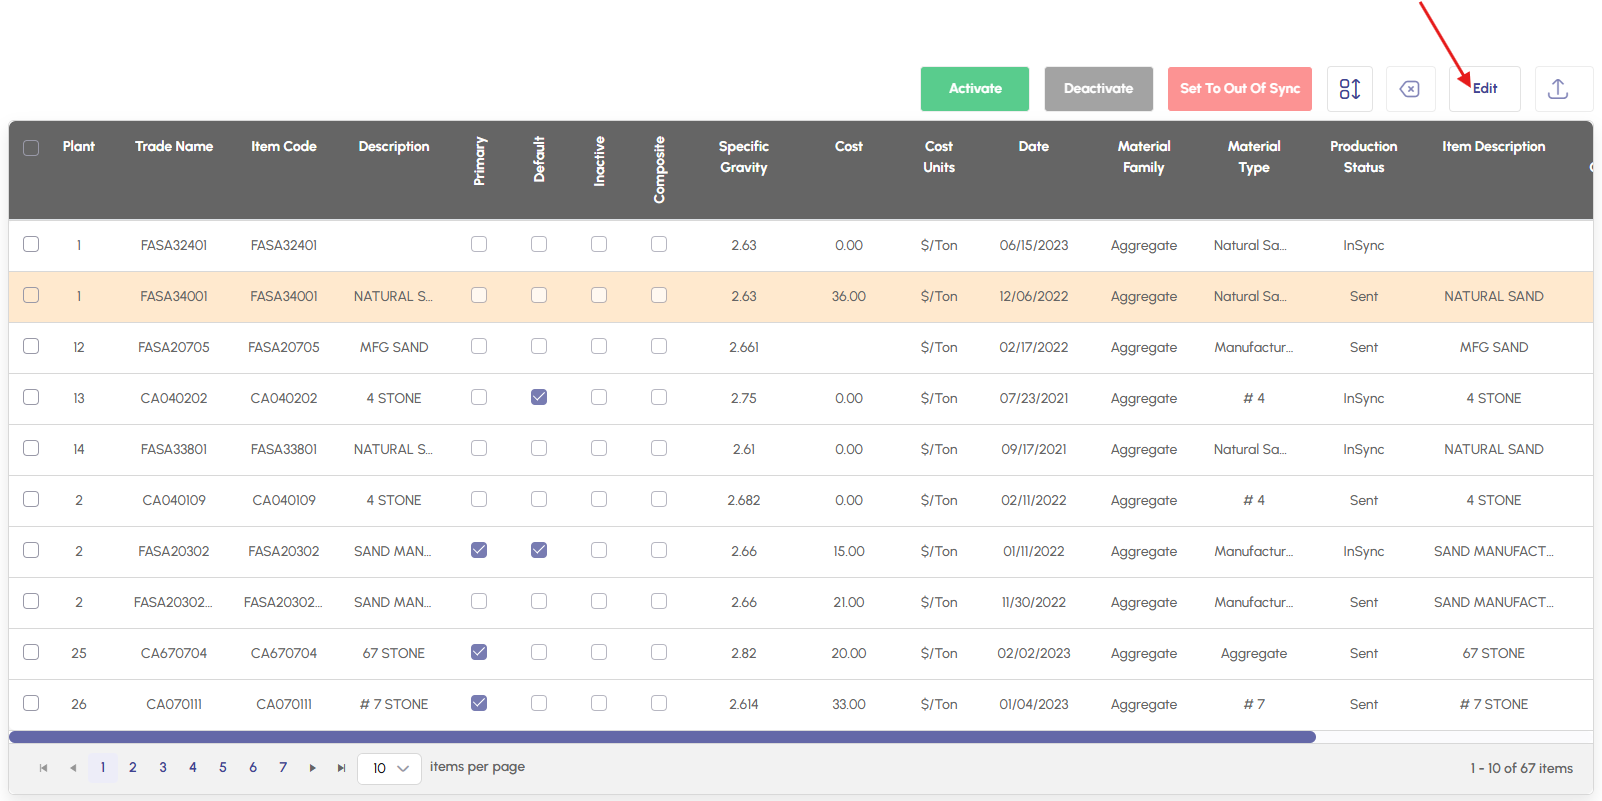The image size is (1602, 801).
Task: Sort by the Specific Gravity column header
Action: click(743, 157)
